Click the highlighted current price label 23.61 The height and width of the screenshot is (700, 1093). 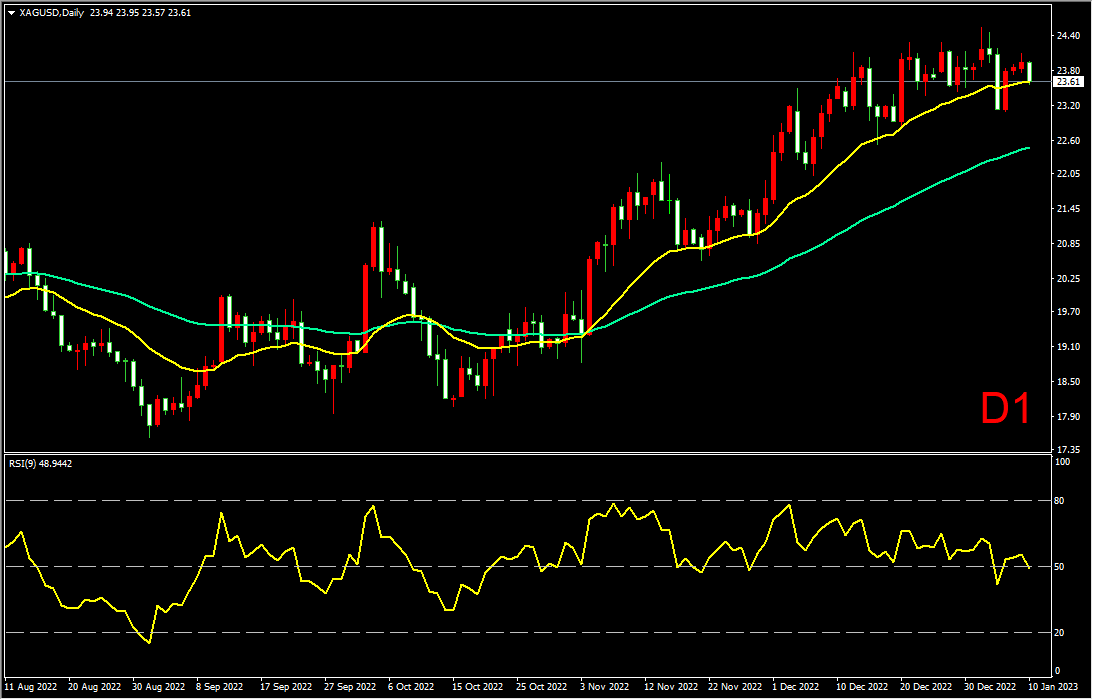click(1069, 82)
